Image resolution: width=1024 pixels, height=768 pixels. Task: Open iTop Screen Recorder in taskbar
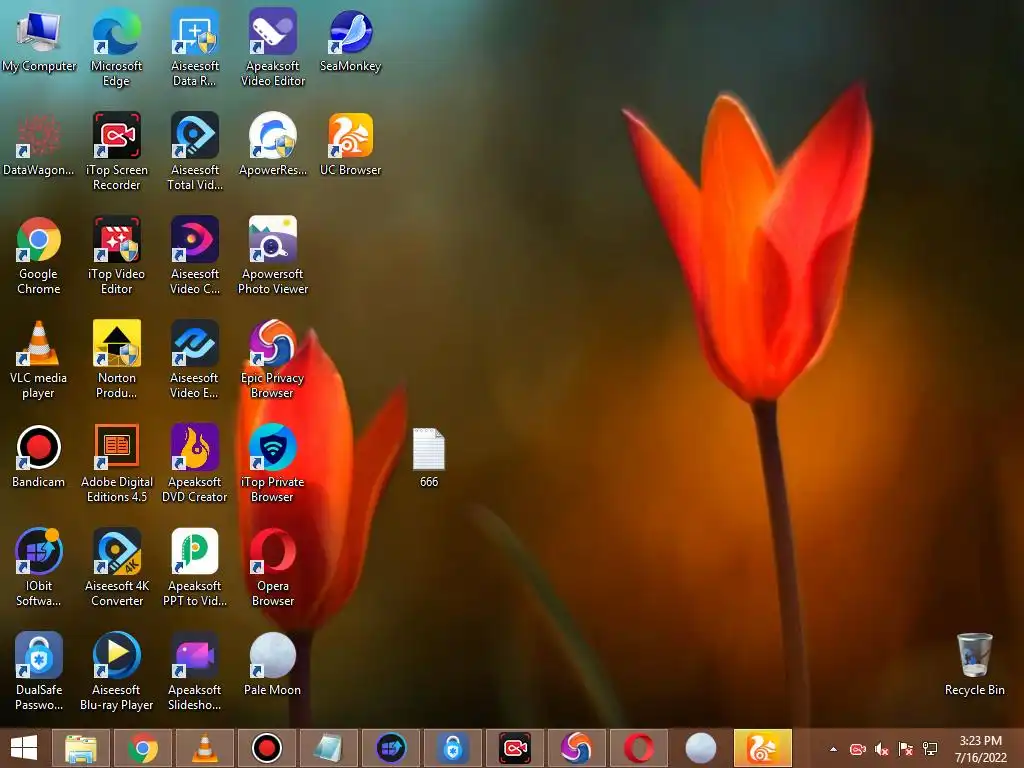click(x=515, y=748)
